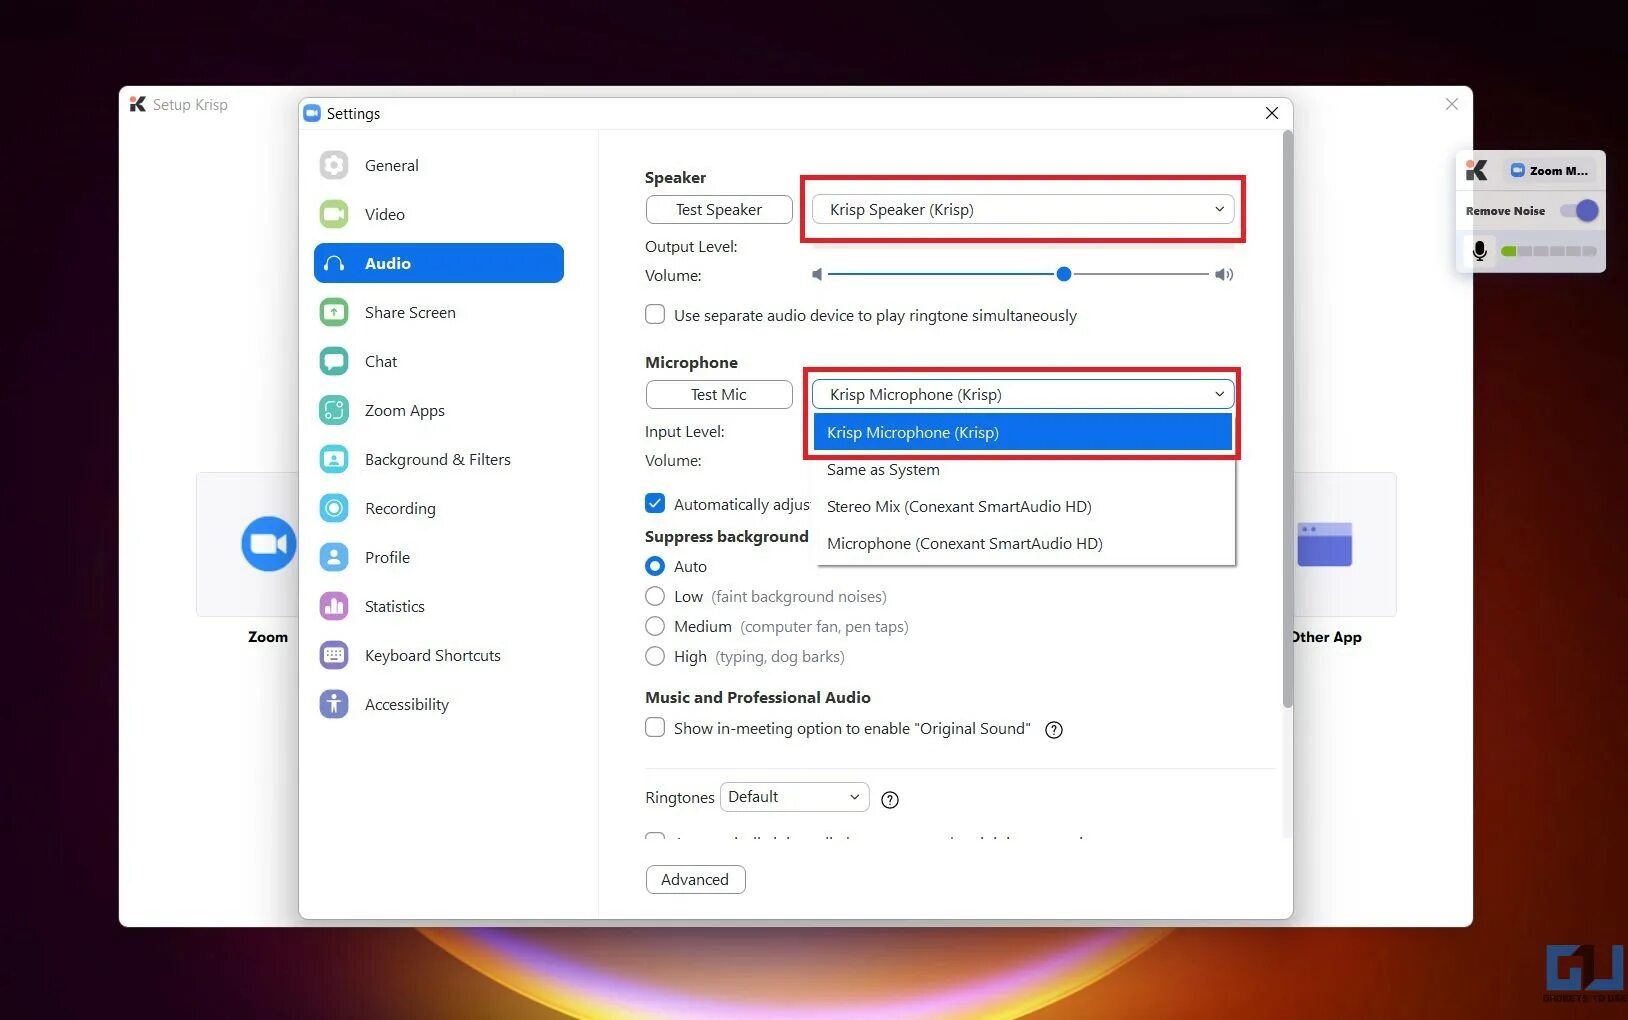This screenshot has height=1020, width=1628.
Task: Click the Recording icon
Action: click(x=334, y=508)
